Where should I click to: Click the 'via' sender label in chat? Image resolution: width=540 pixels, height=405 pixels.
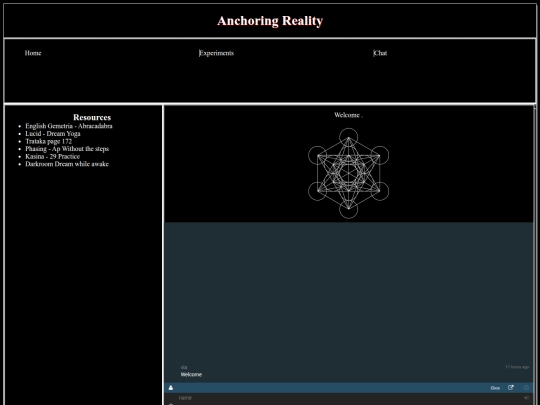point(184,367)
